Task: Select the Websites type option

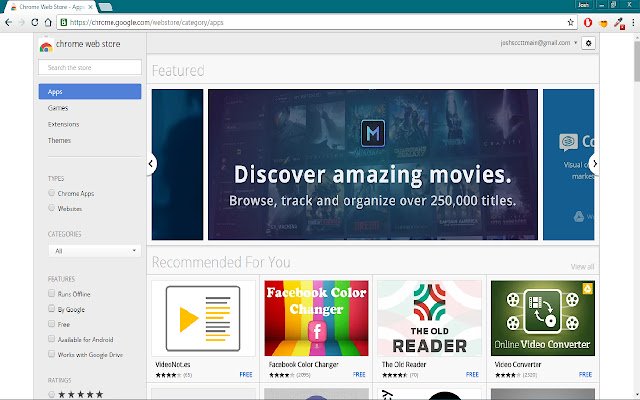Action: coord(51,208)
